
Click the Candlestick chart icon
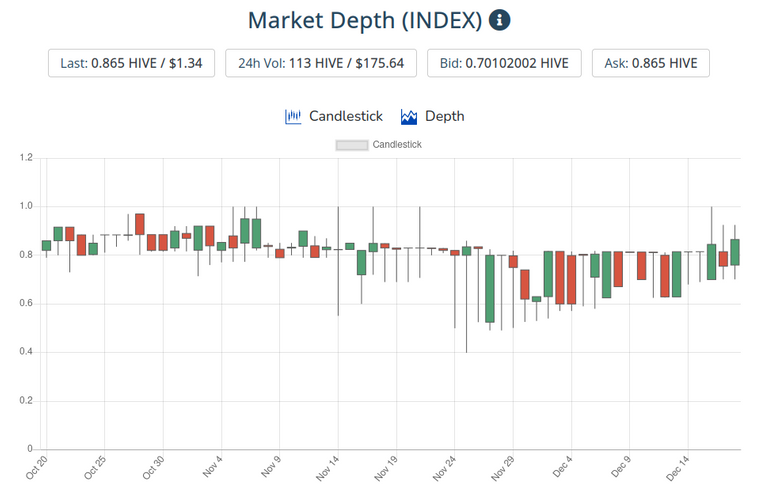point(293,117)
